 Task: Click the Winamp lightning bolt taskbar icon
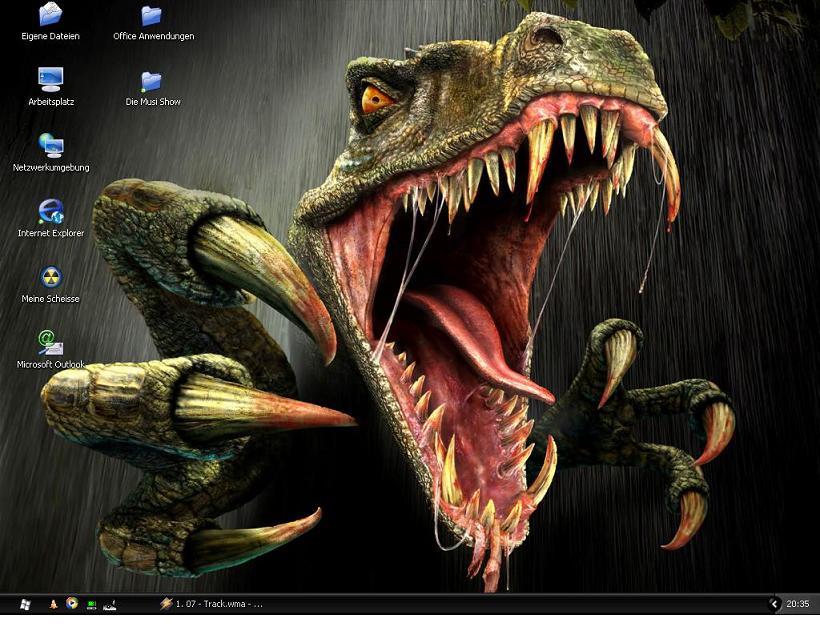[x=166, y=604]
